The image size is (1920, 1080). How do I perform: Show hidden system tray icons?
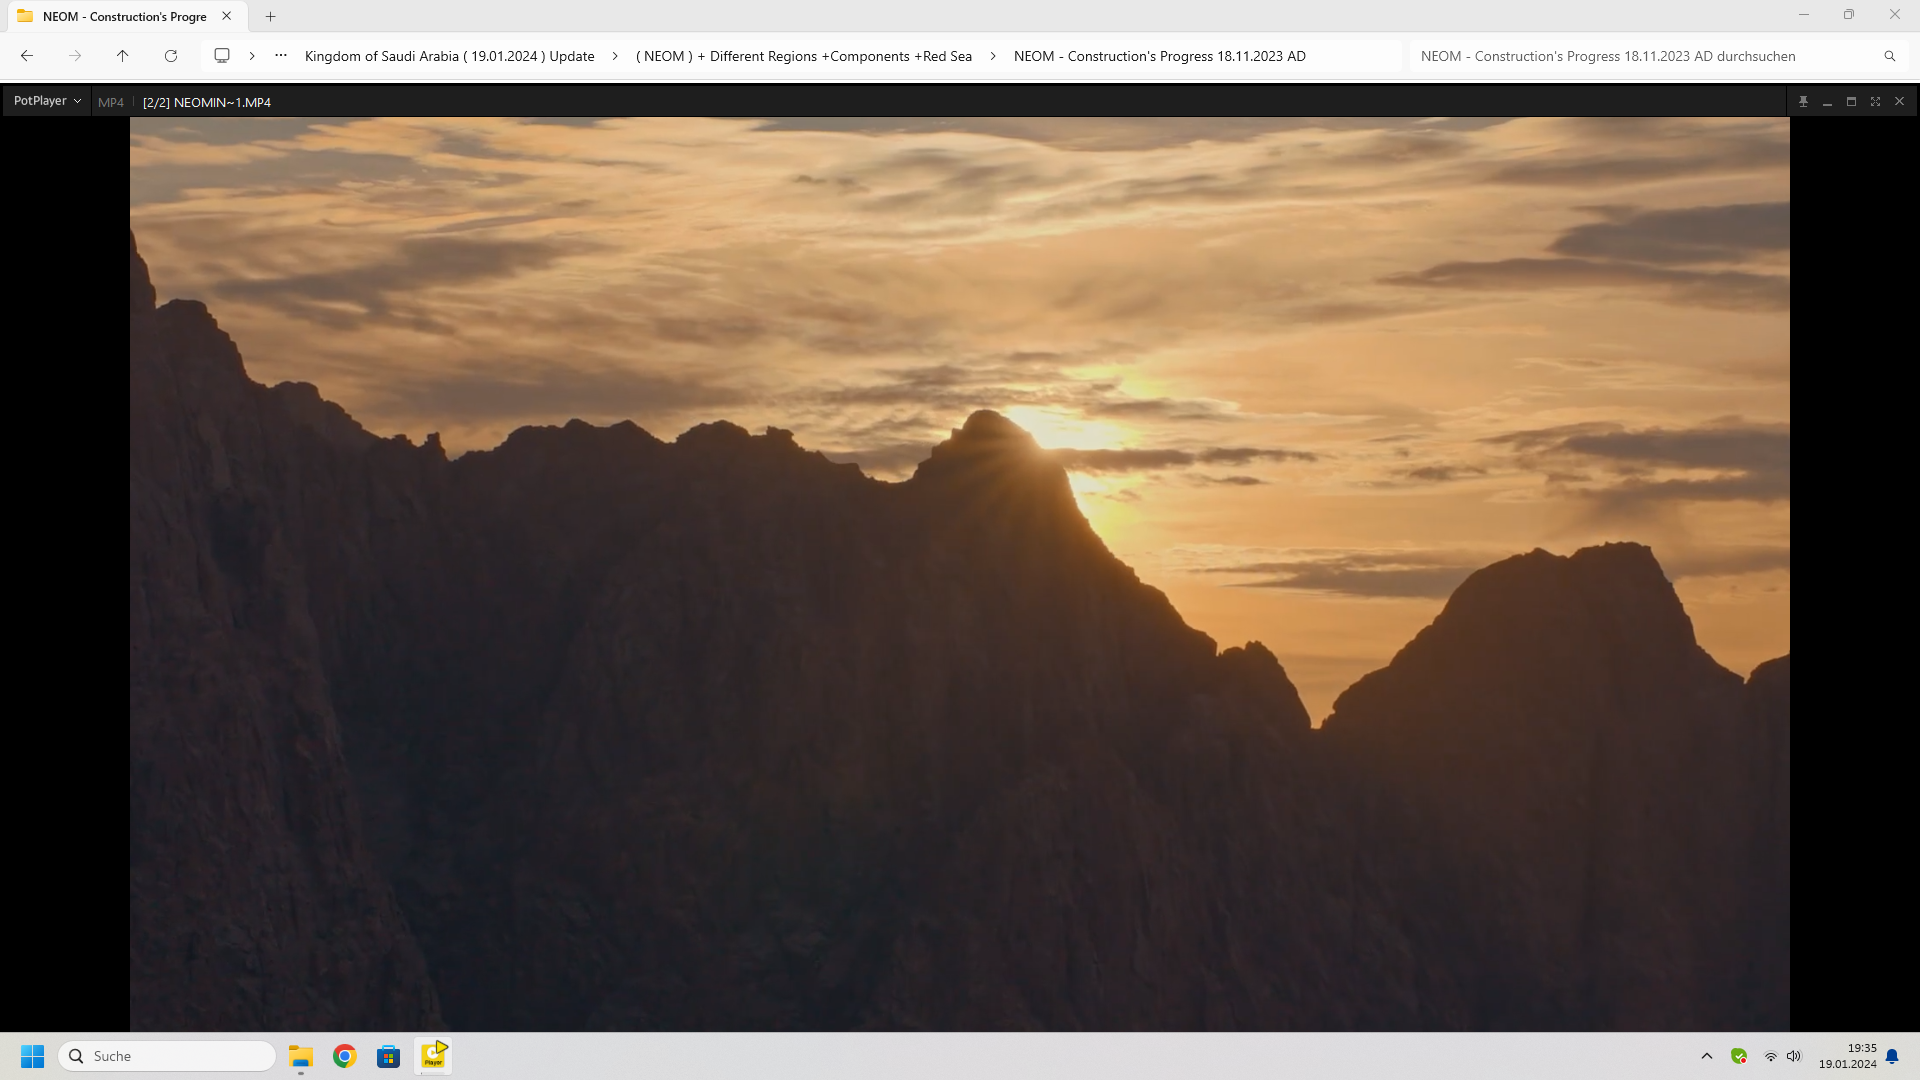pos(1707,1056)
